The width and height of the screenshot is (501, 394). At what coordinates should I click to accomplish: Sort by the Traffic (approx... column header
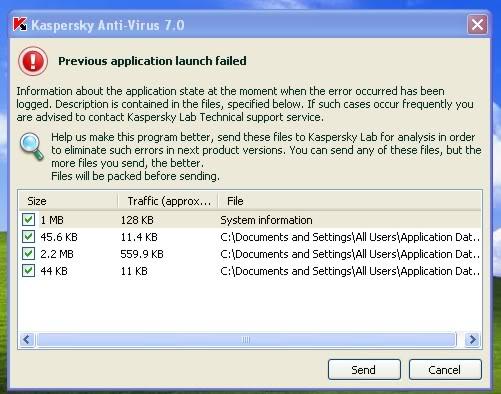[x=168, y=201]
